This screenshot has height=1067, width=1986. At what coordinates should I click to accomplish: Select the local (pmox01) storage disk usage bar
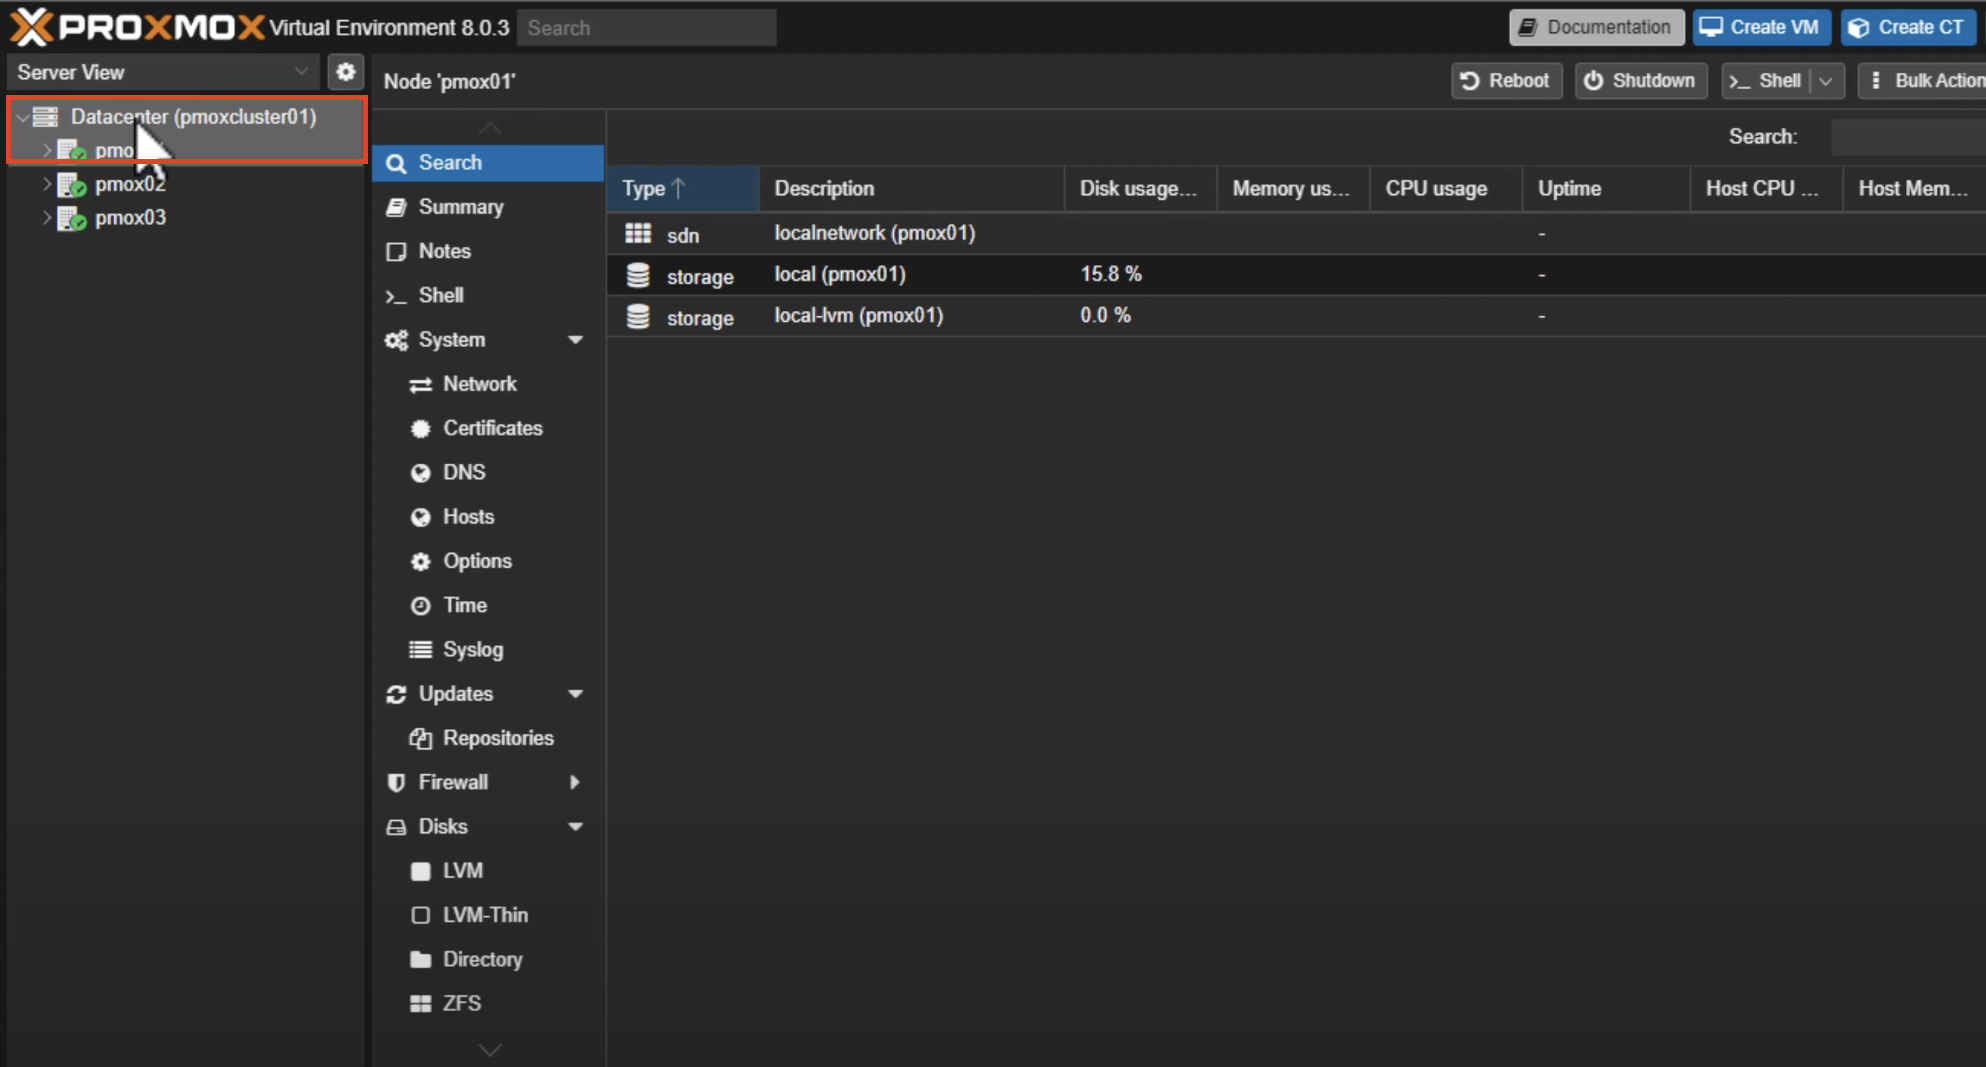coord(1111,273)
